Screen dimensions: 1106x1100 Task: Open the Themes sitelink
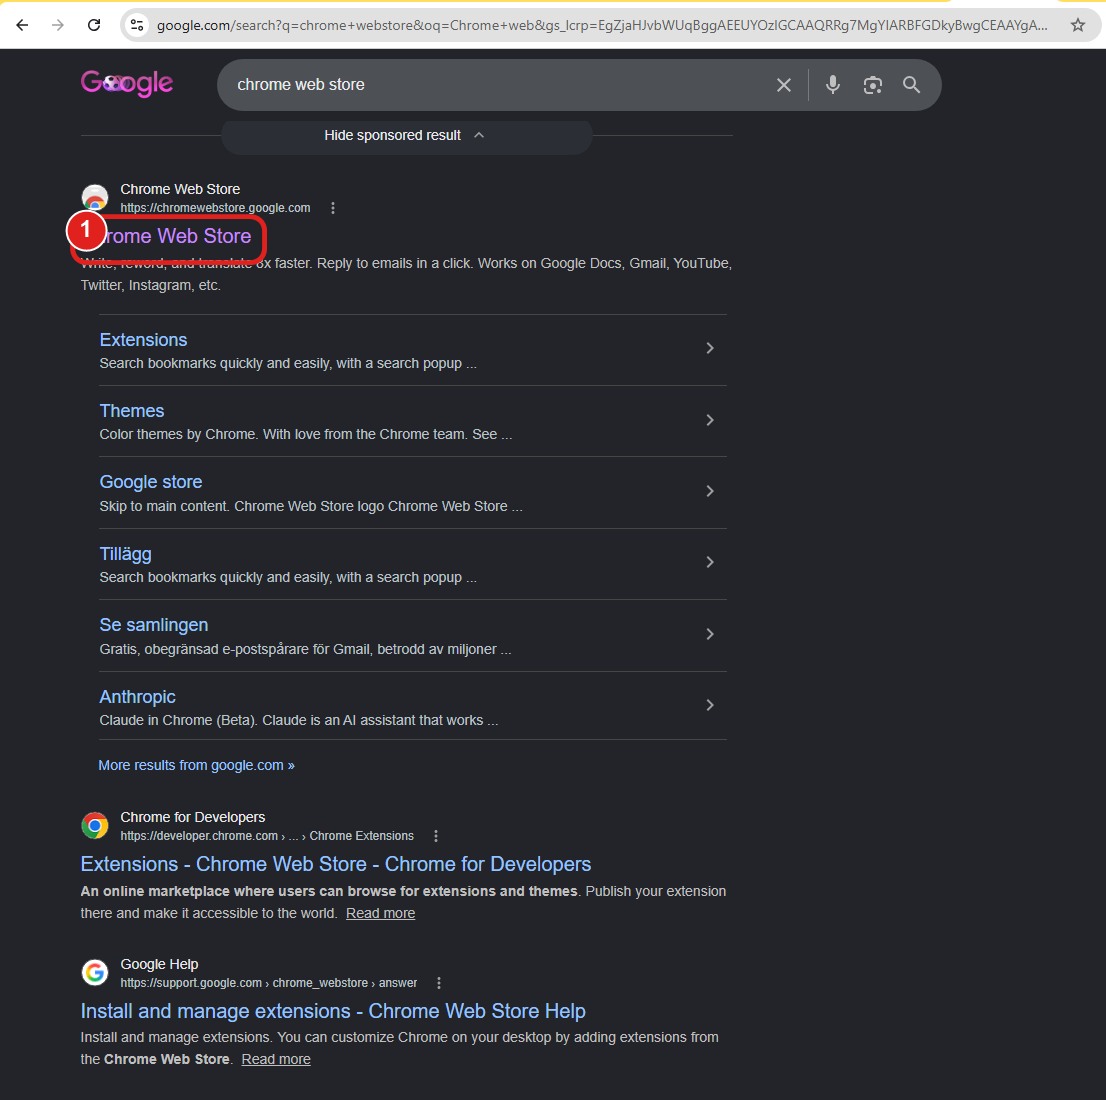coord(132,411)
